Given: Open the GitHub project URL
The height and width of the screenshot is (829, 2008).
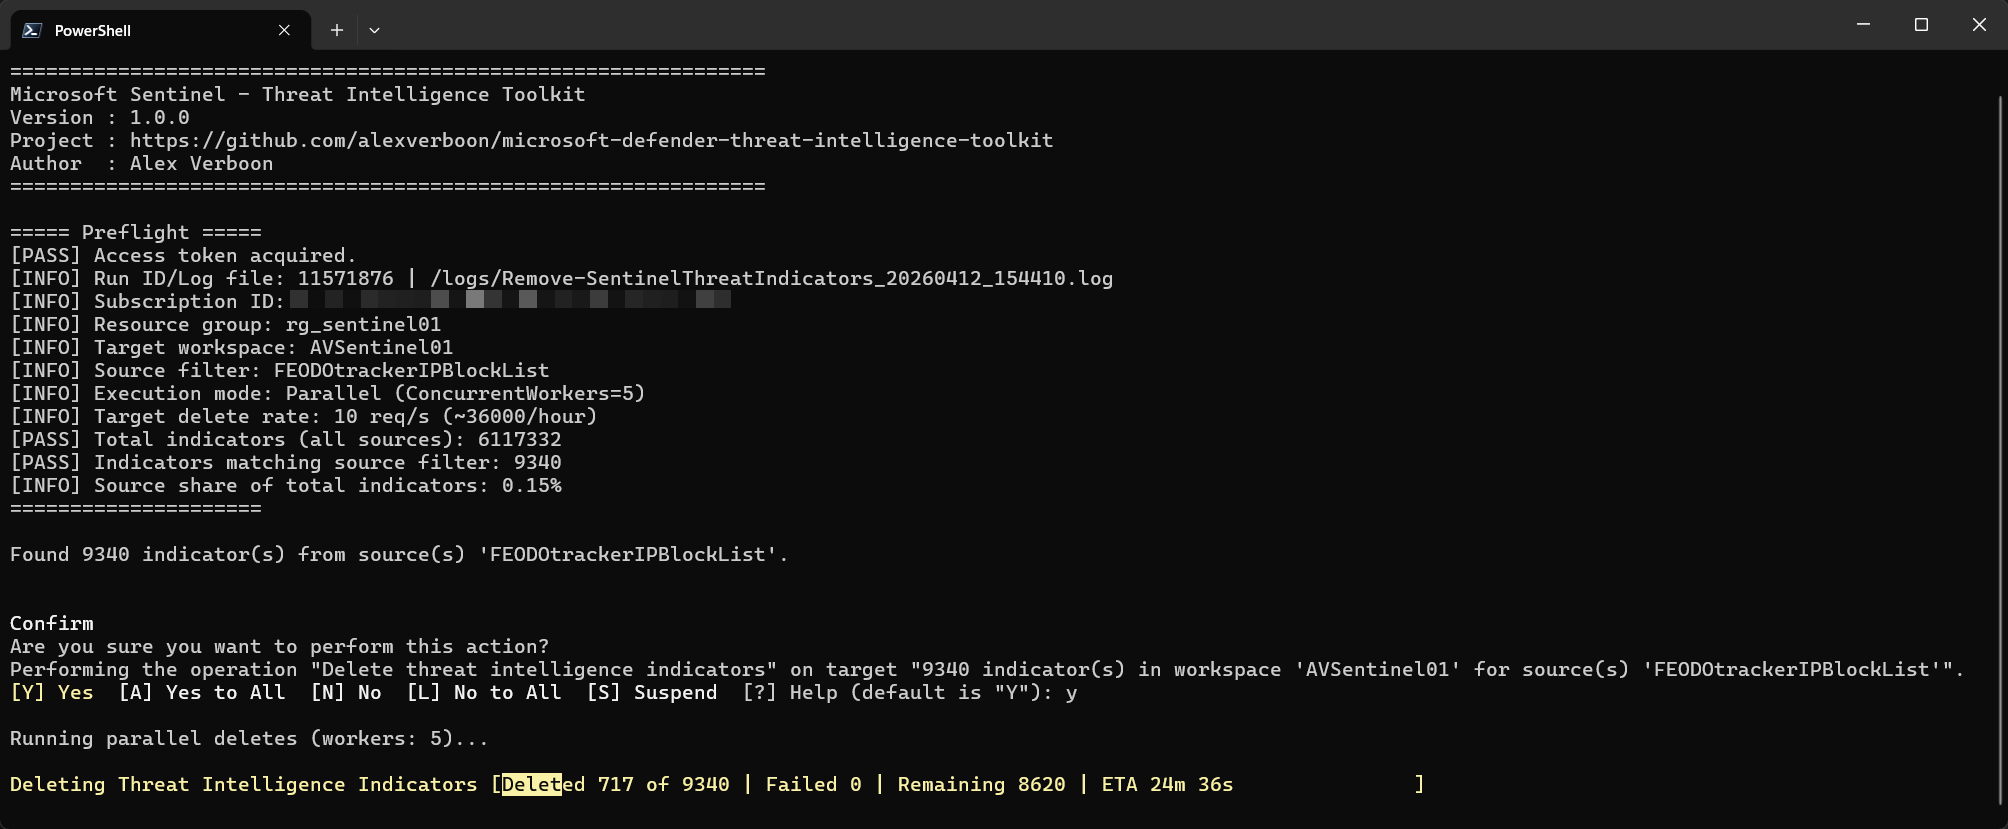Looking at the screenshot, I should pyautogui.click(x=591, y=141).
